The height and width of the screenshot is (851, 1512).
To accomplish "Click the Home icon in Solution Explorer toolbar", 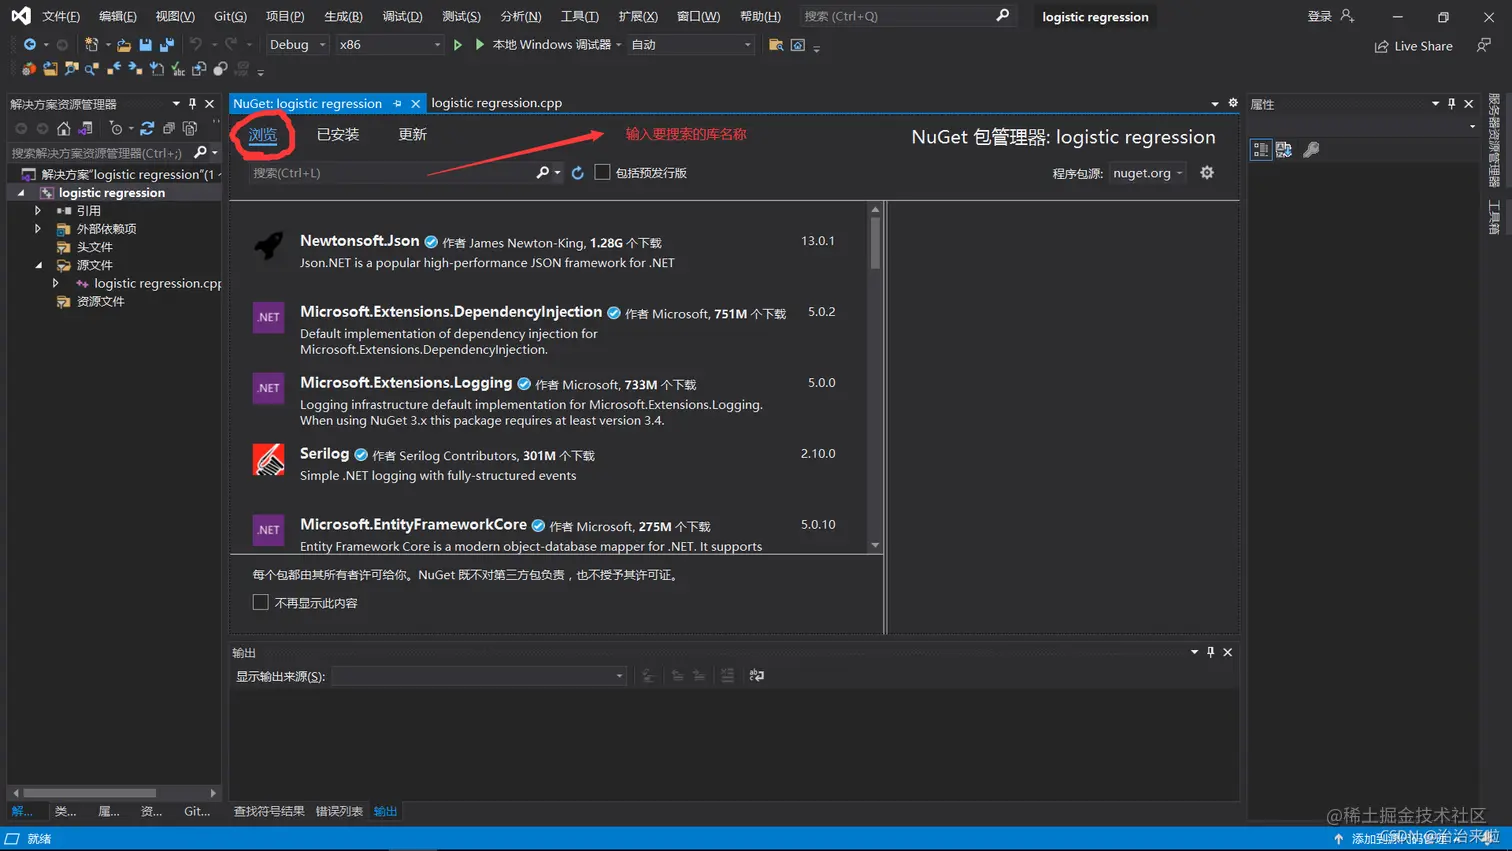I will 64,128.
